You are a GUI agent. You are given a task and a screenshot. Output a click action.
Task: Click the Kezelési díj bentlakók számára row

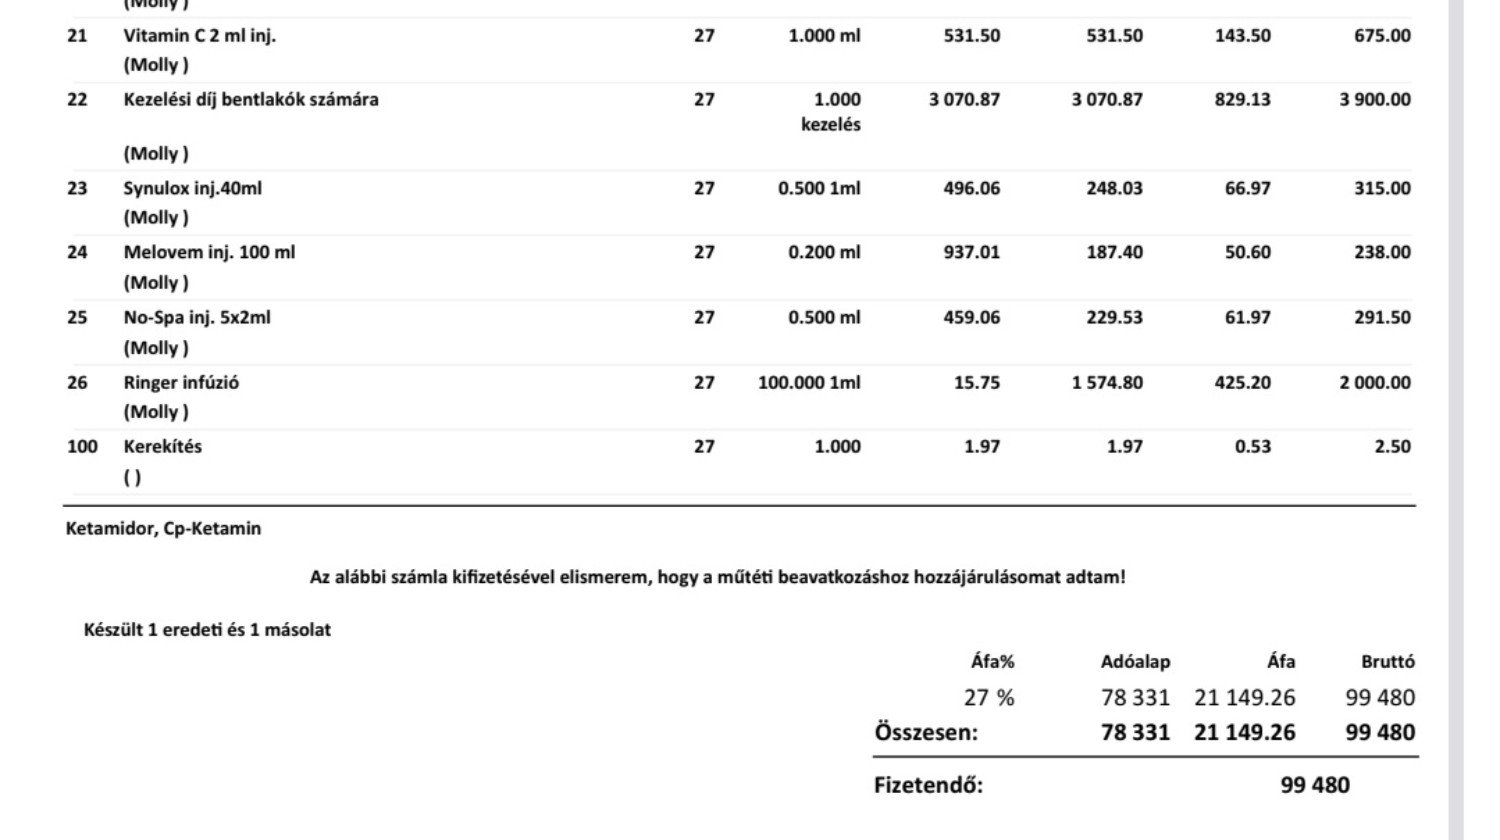pyautogui.click(x=250, y=100)
